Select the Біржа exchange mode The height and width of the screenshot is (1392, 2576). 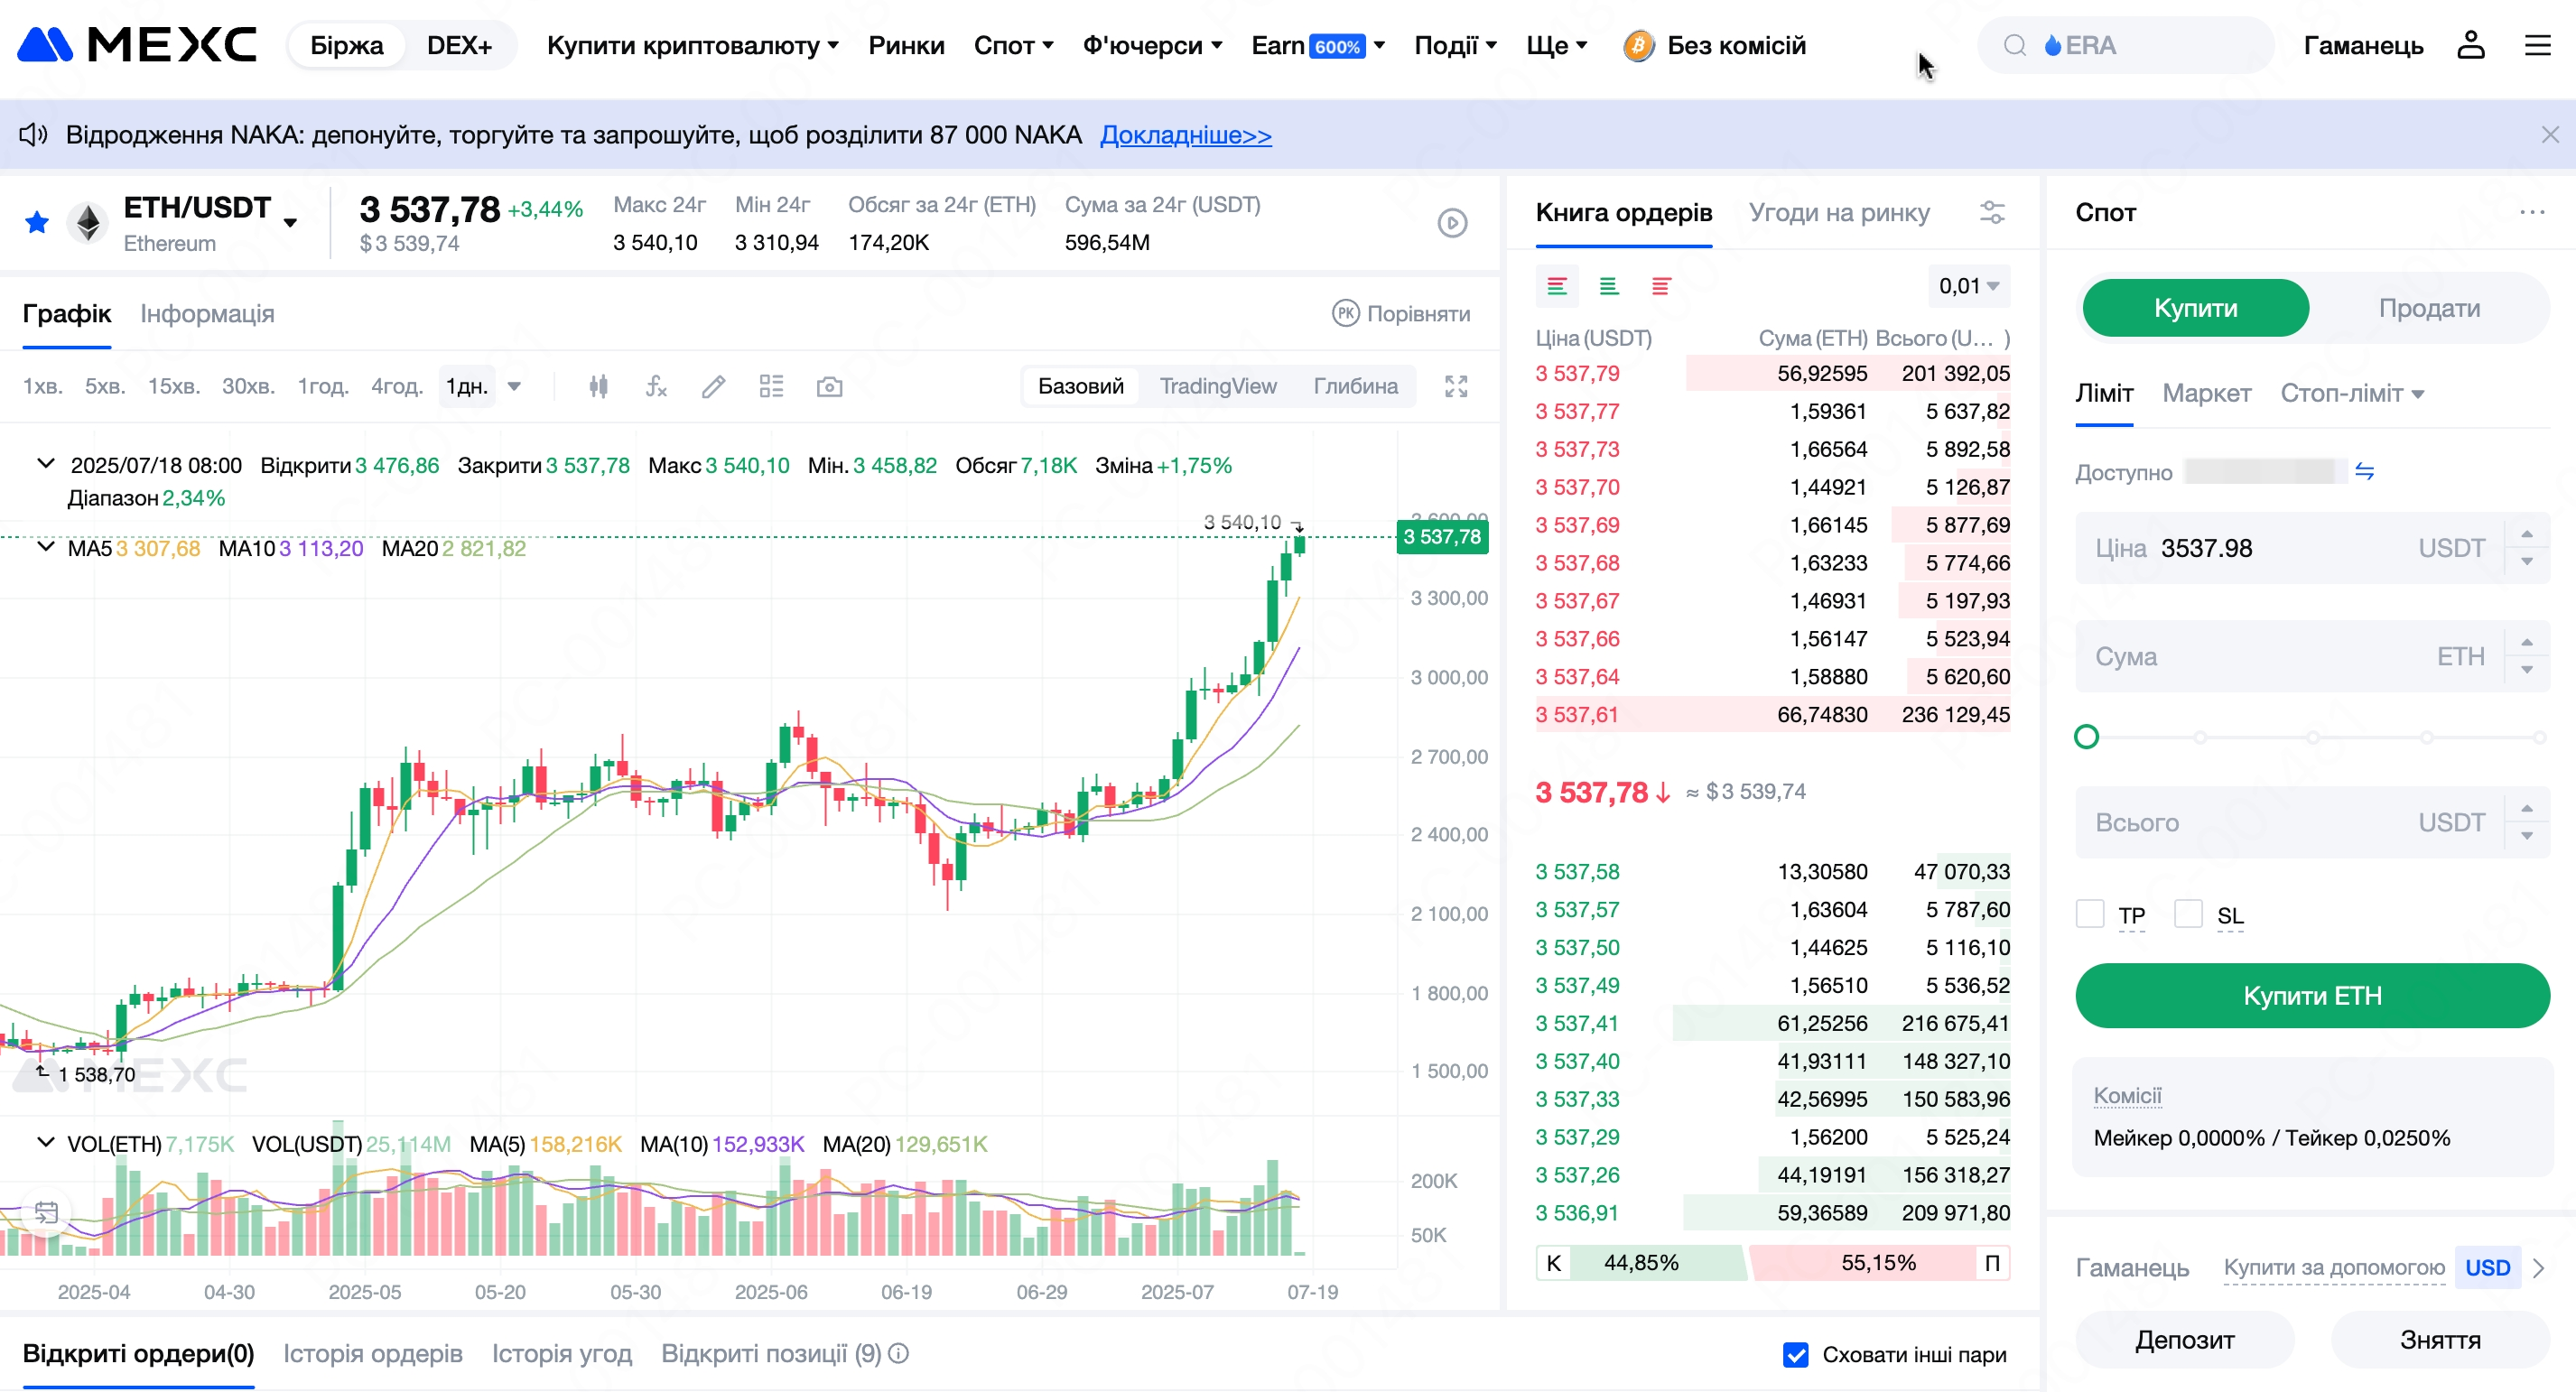[x=346, y=45]
